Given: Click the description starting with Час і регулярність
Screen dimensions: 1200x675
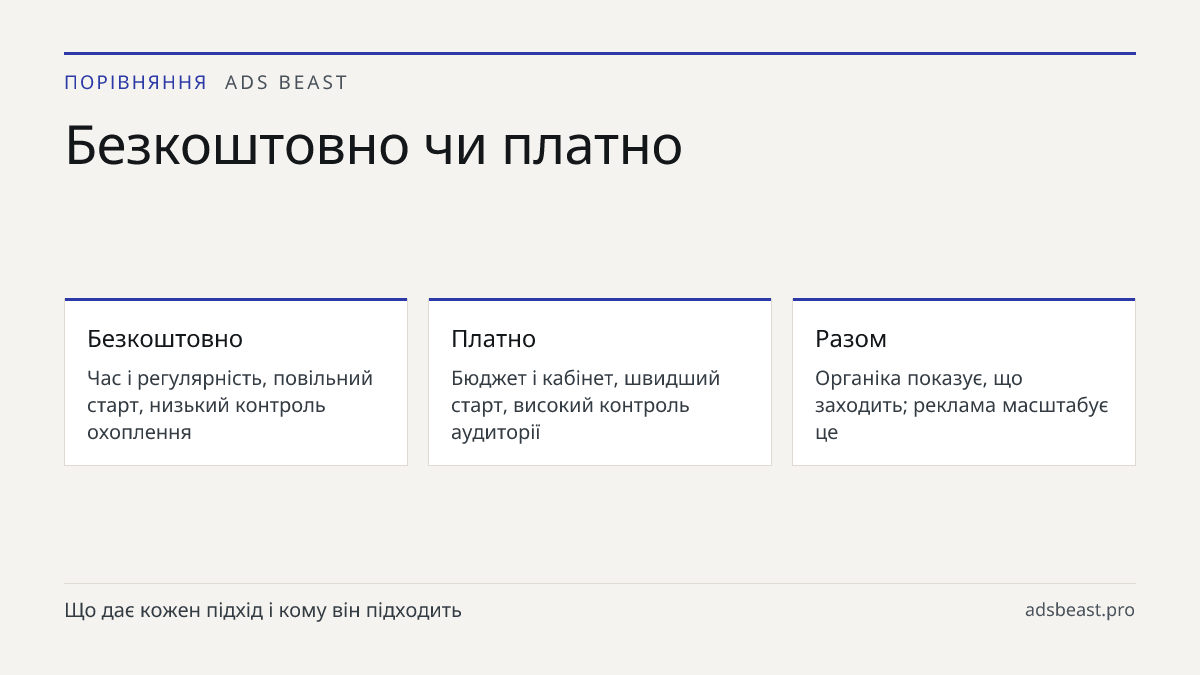Looking at the screenshot, I should [x=230, y=405].
